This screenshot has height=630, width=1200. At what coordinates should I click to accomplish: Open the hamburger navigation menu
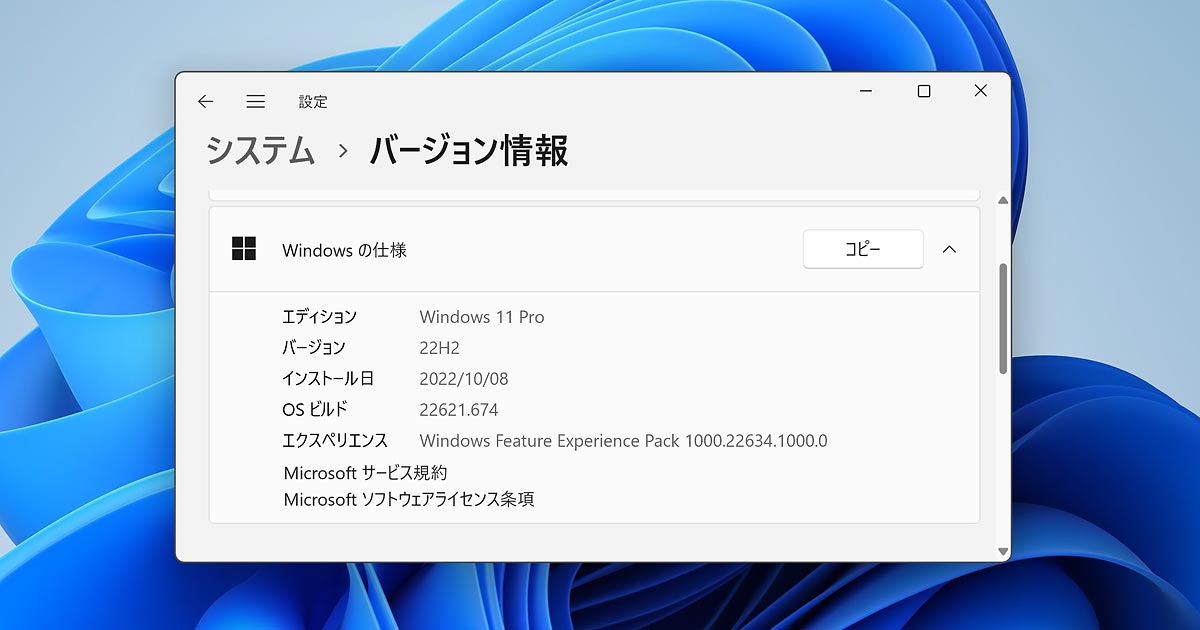point(256,101)
